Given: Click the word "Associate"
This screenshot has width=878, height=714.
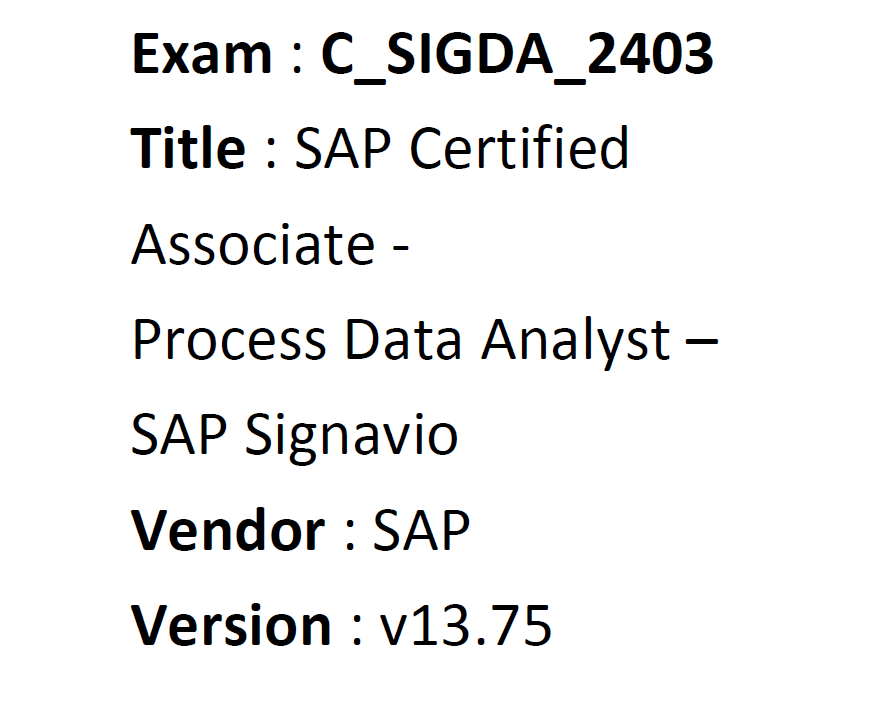Looking at the screenshot, I should coord(253,244).
